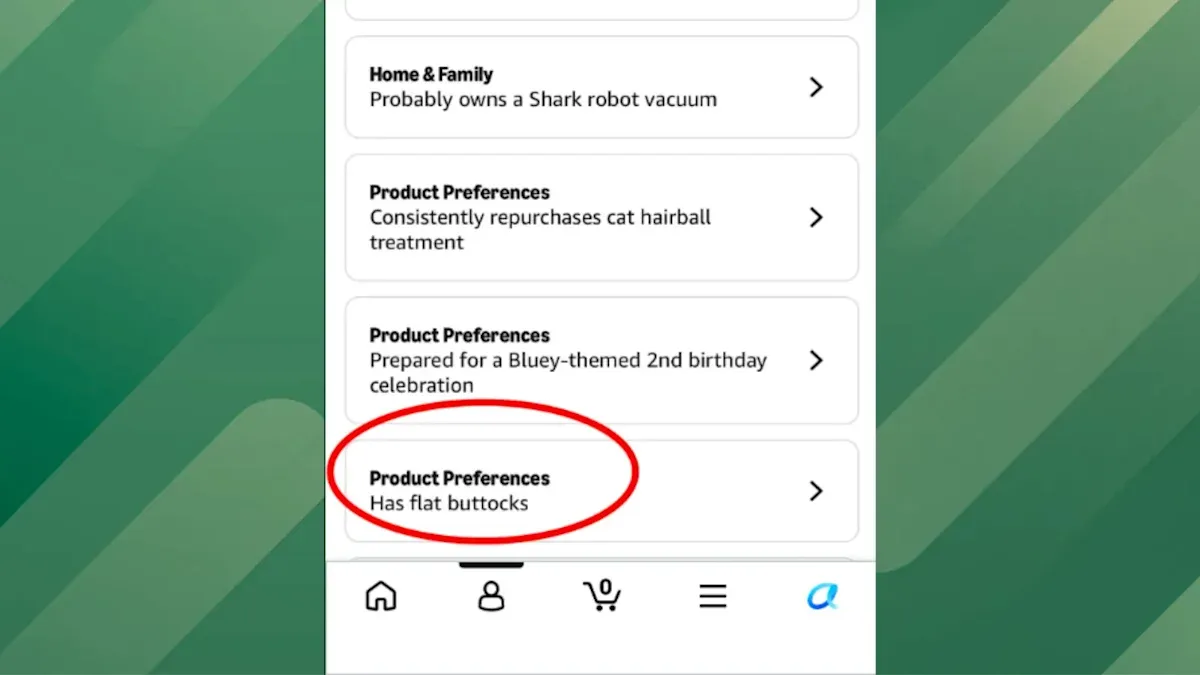The image size is (1200, 675).
Task: Open the shopping cart icon
Action: pyautogui.click(x=602, y=596)
